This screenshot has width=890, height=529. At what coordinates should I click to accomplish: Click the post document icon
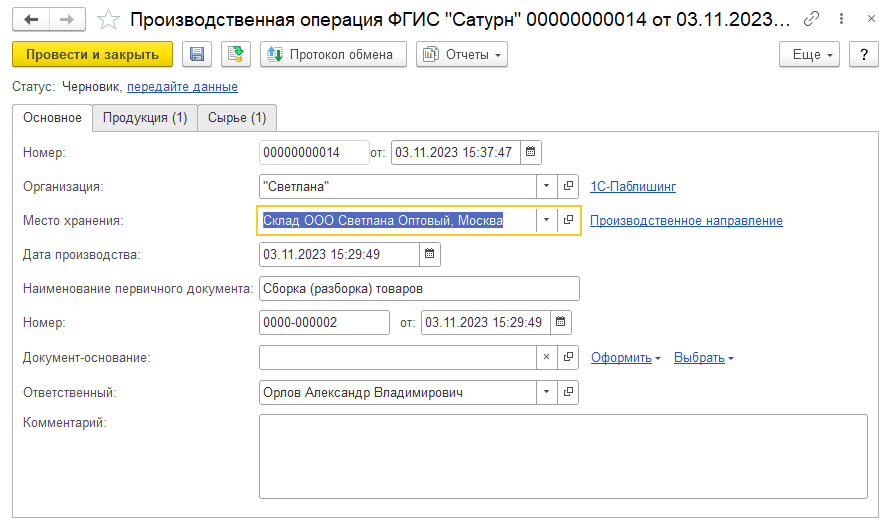(x=236, y=55)
